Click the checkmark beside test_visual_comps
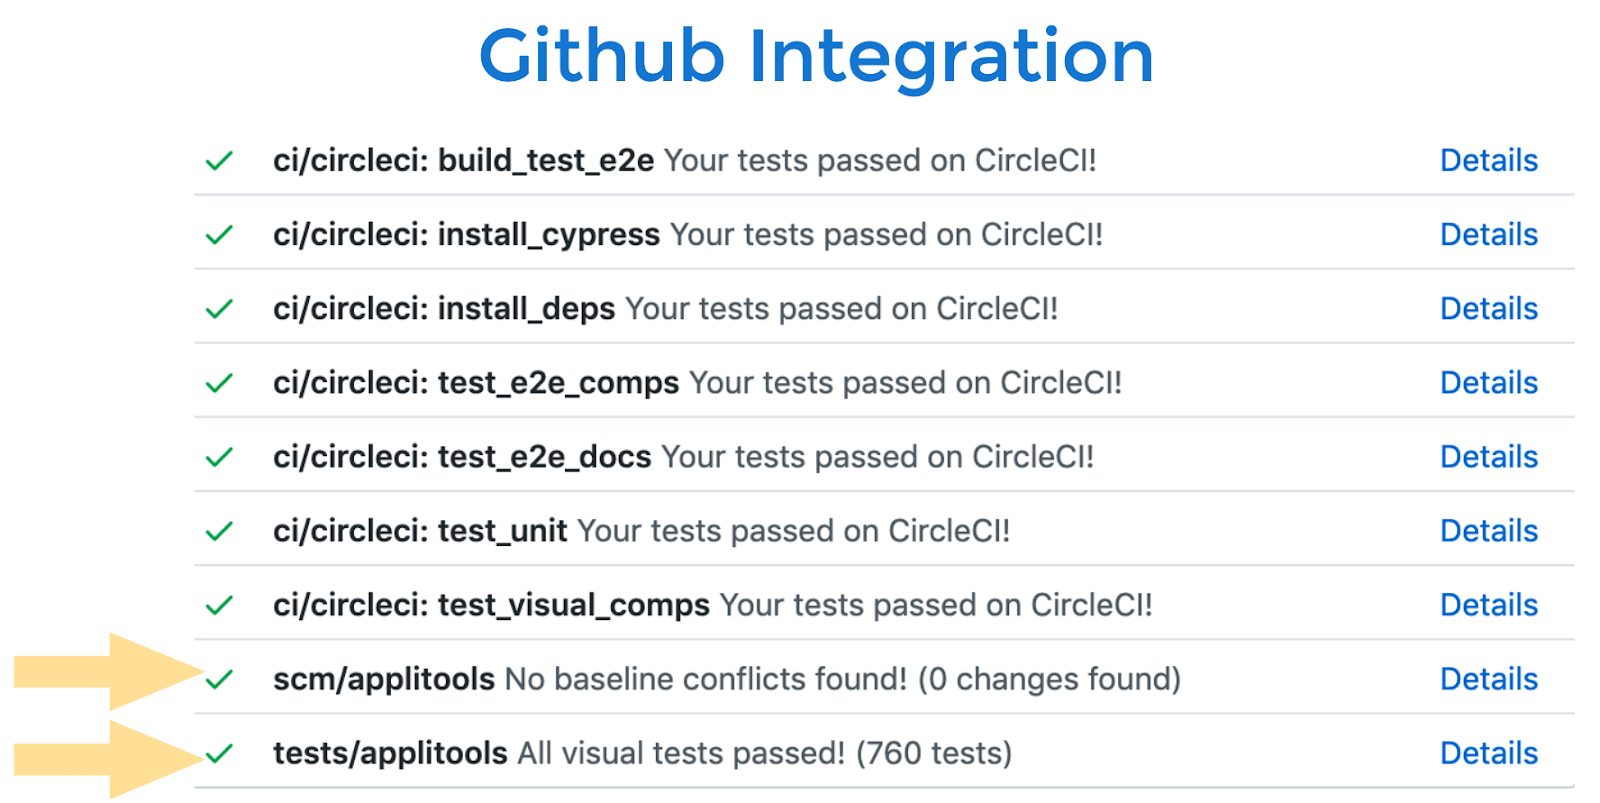Viewport: 1600px width, 803px height. [219, 605]
